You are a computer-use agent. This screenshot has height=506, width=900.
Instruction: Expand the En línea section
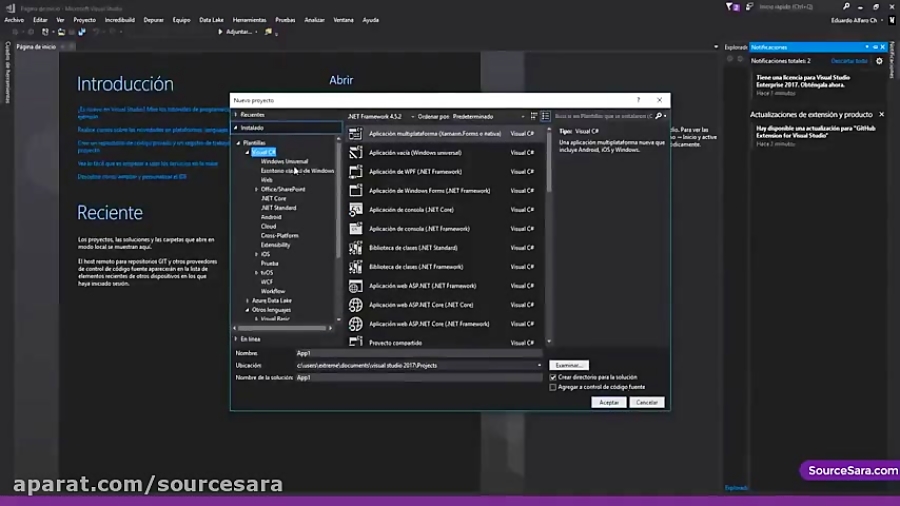pyautogui.click(x=236, y=339)
